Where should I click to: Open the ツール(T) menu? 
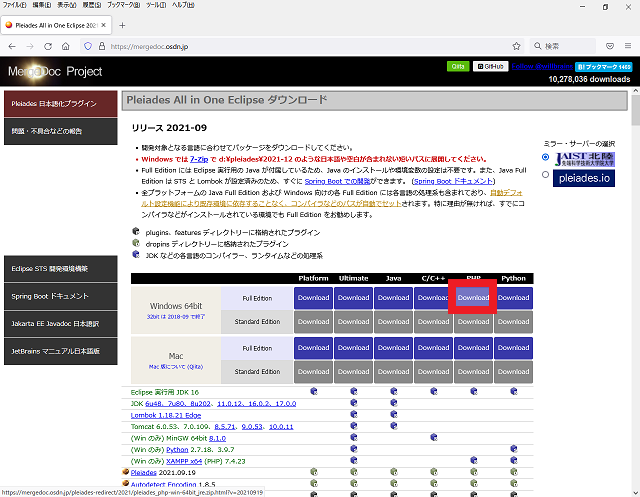click(x=156, y=5)
